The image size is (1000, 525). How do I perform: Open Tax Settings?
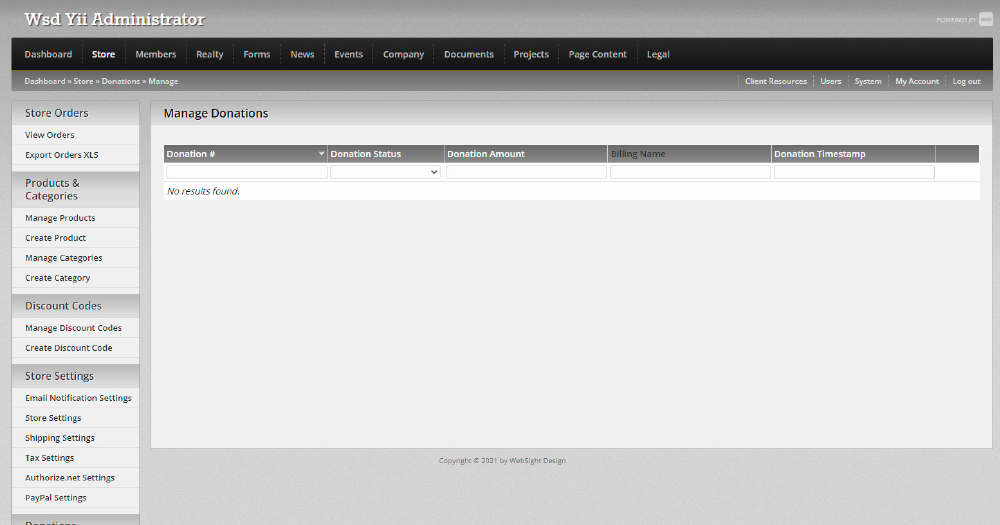50,457
